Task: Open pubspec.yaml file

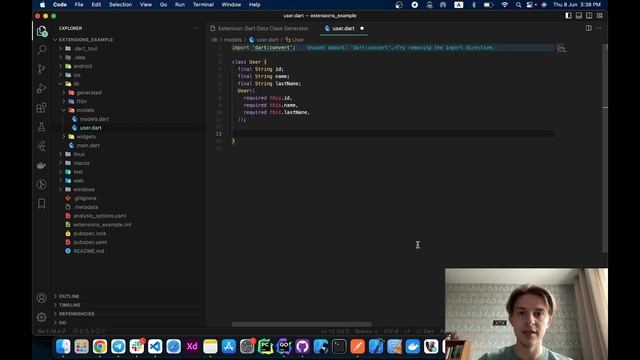Action: click(90, 242)
